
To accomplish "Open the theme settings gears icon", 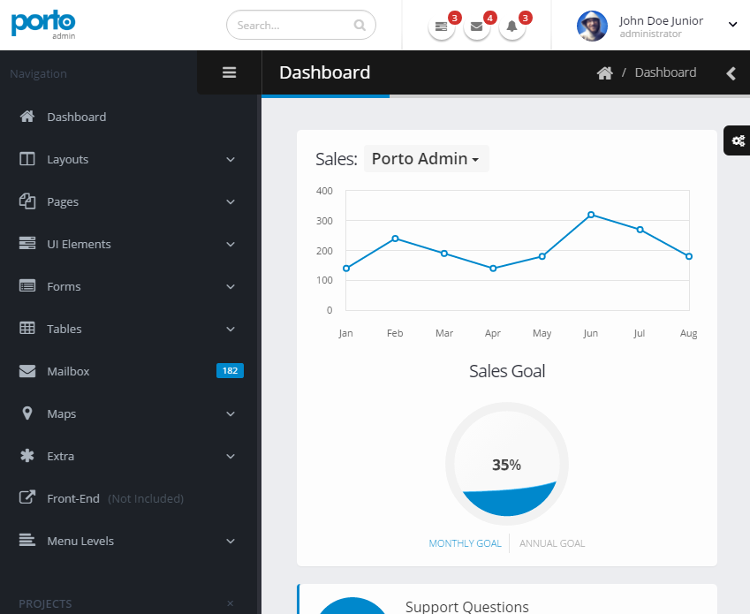I will pyautogui.click(x=738, y=141).
